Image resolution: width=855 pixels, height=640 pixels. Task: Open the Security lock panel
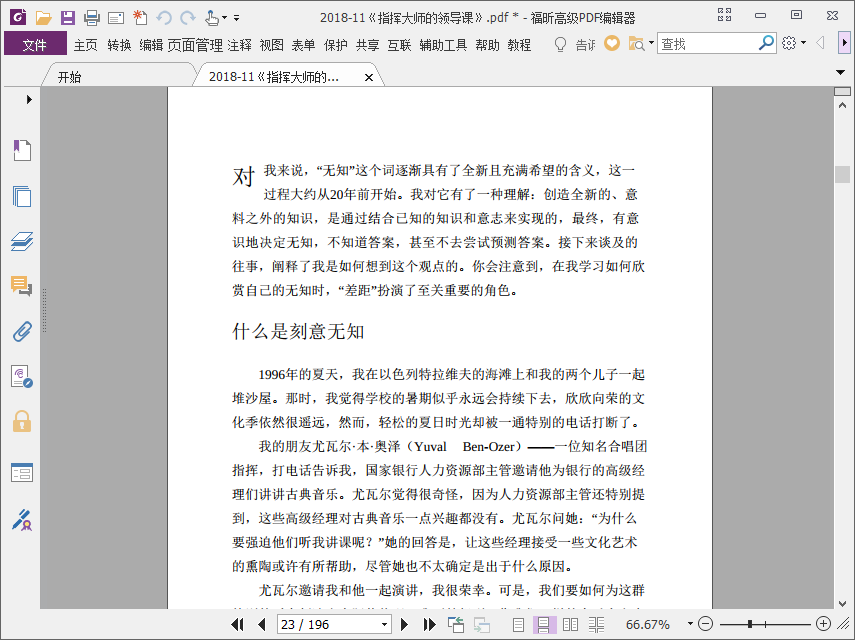tap(22, 421)
